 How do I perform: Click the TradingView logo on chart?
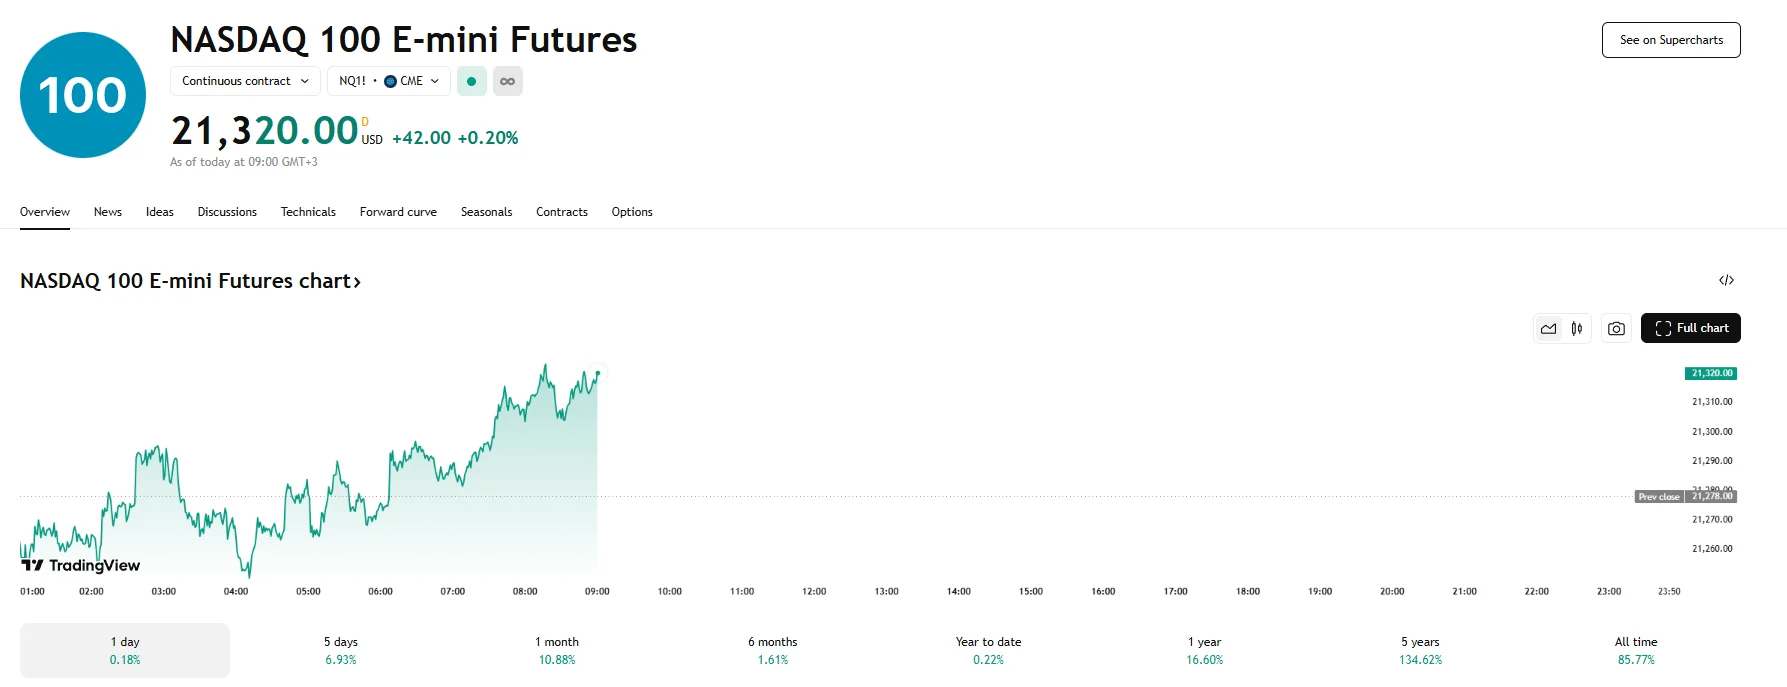tap(81, 565)
